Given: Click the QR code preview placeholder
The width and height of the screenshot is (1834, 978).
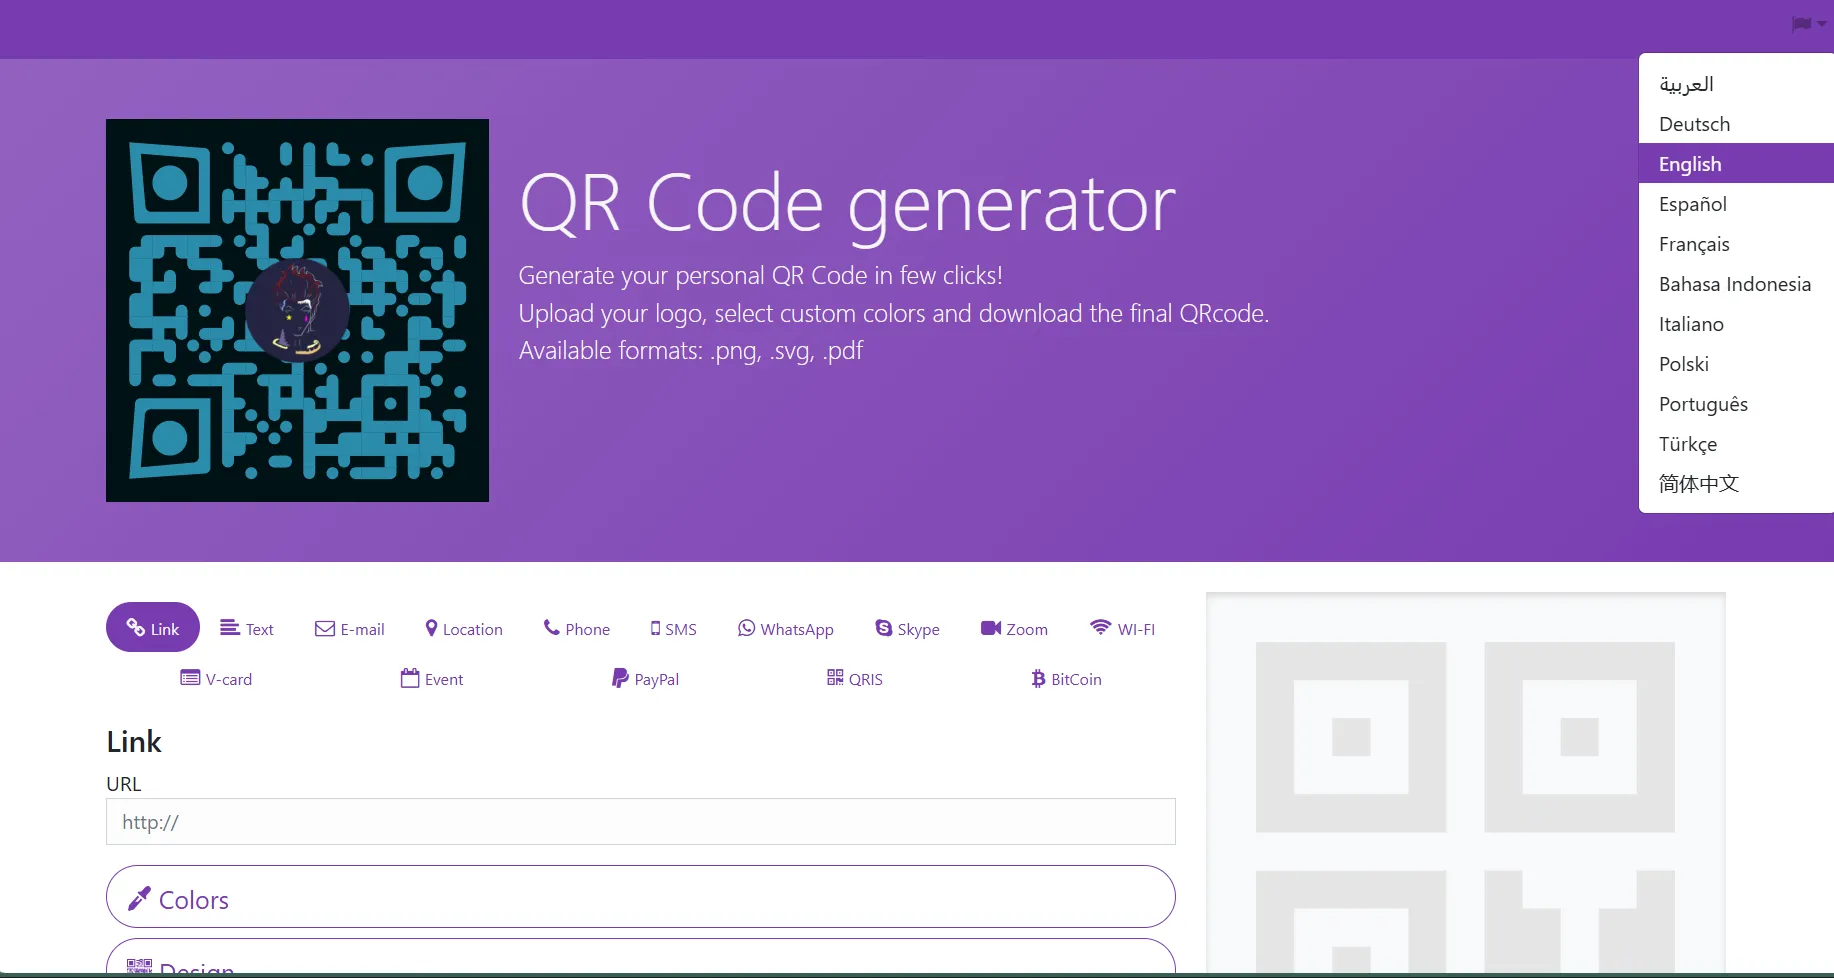Looking at the screenshot, I should coord(1465,783).
